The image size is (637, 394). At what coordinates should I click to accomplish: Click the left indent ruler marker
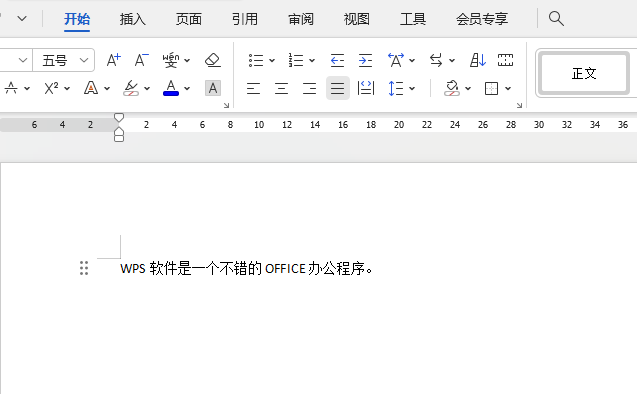[x=119, y=138]
